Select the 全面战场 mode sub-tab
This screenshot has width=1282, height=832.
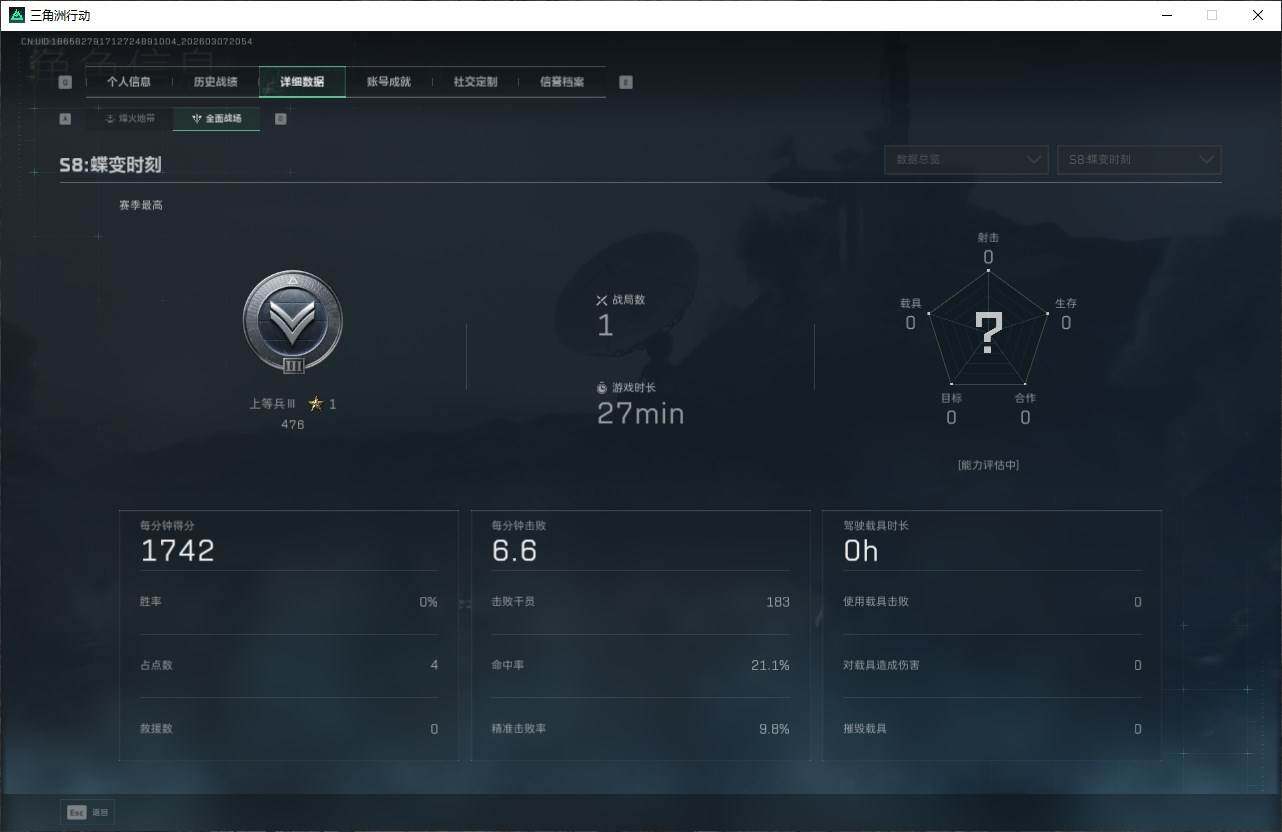216,118
